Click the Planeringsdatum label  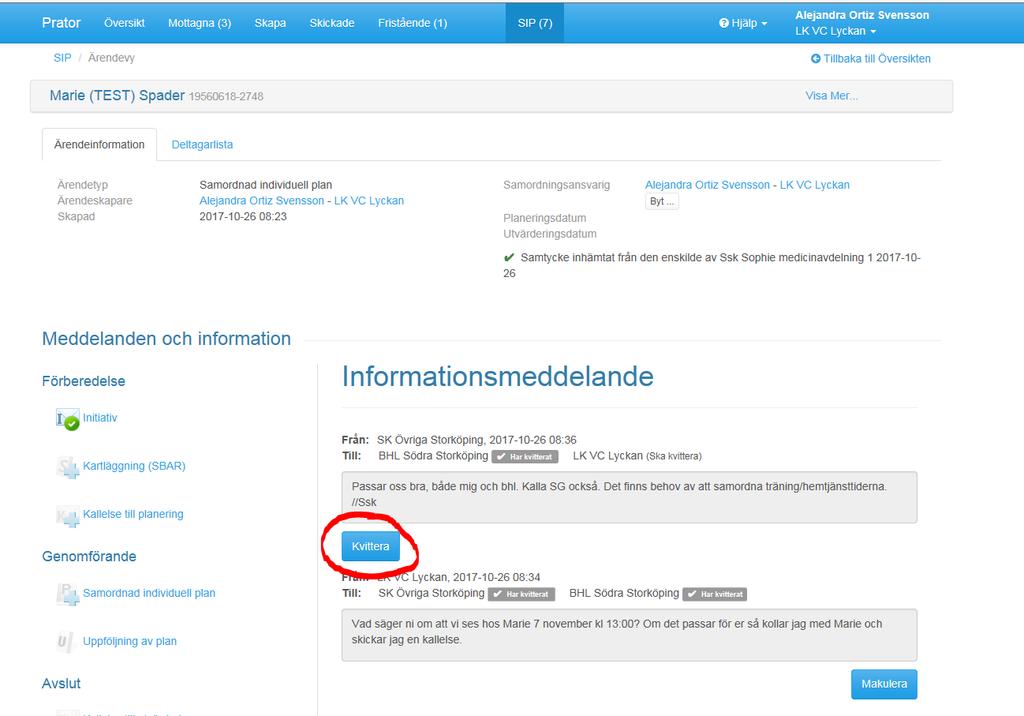[x=545, y=218]
